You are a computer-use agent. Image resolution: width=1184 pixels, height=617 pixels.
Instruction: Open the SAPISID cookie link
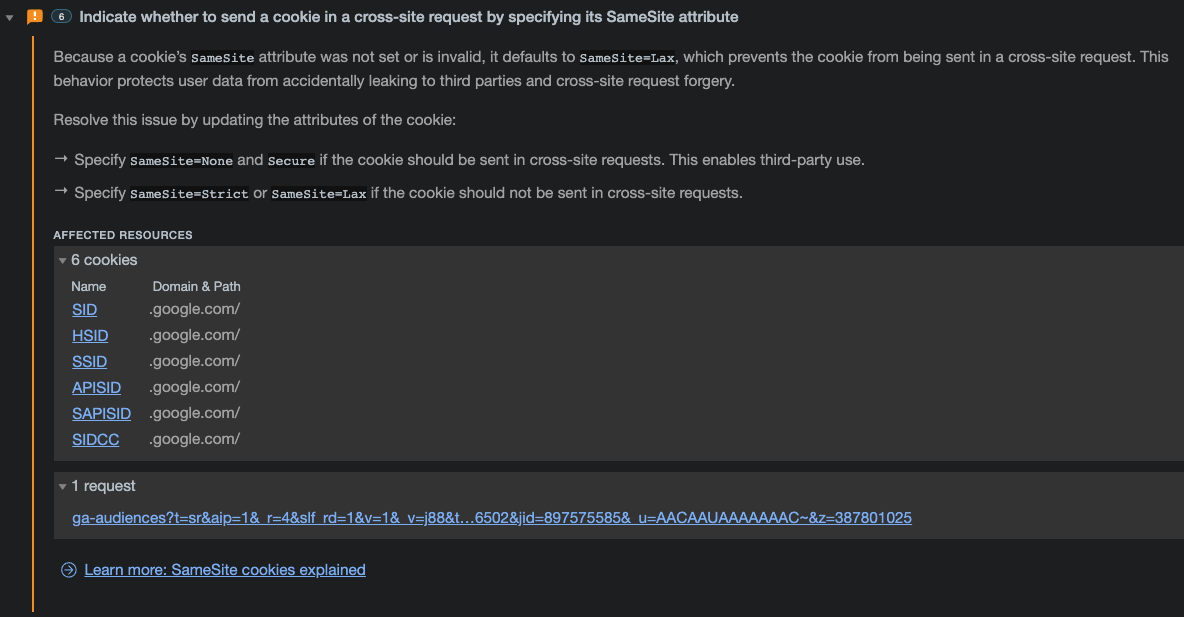(101, 414)
